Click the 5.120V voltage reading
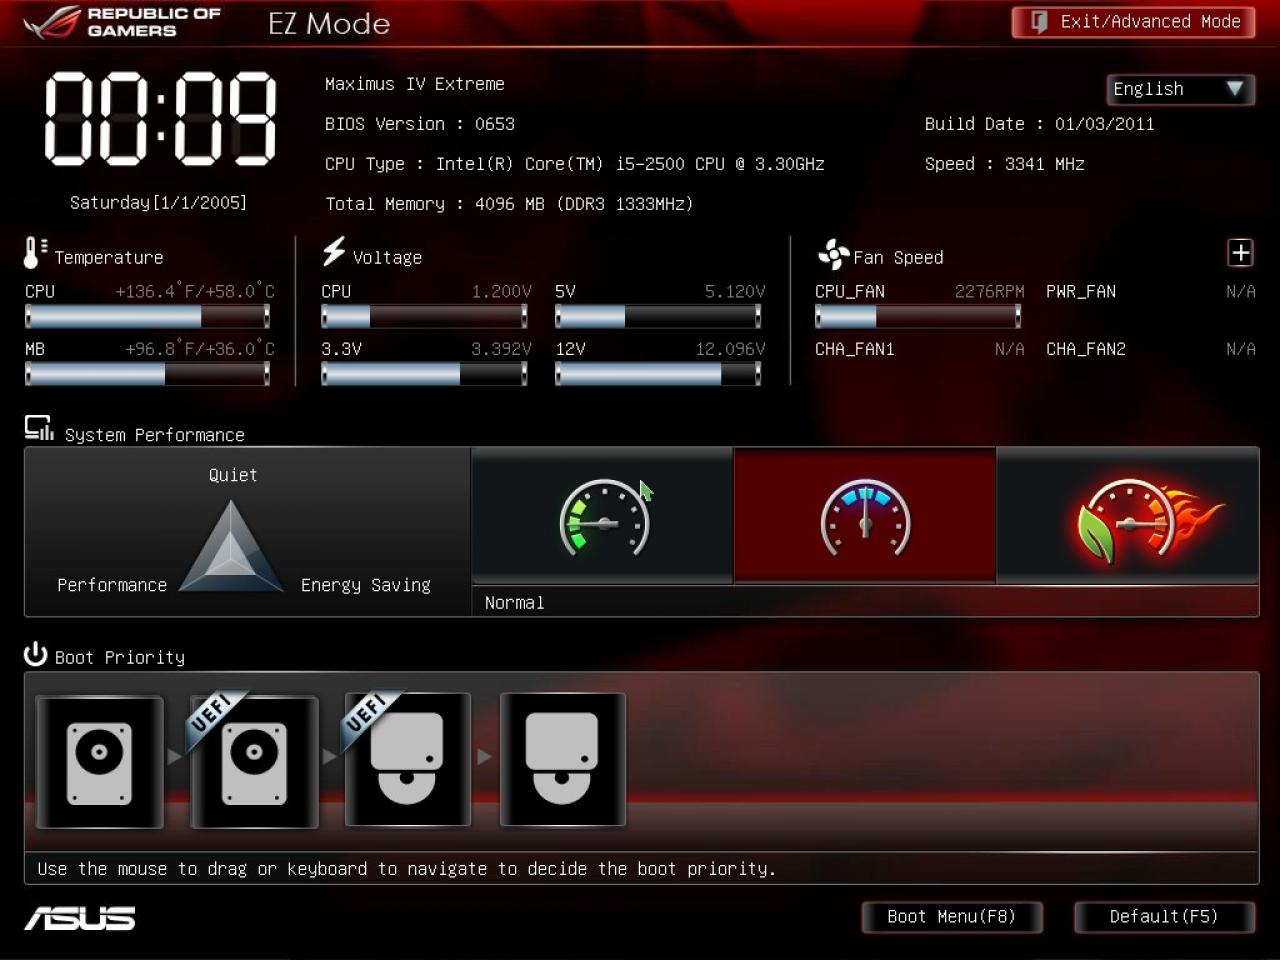 point(735,292)
